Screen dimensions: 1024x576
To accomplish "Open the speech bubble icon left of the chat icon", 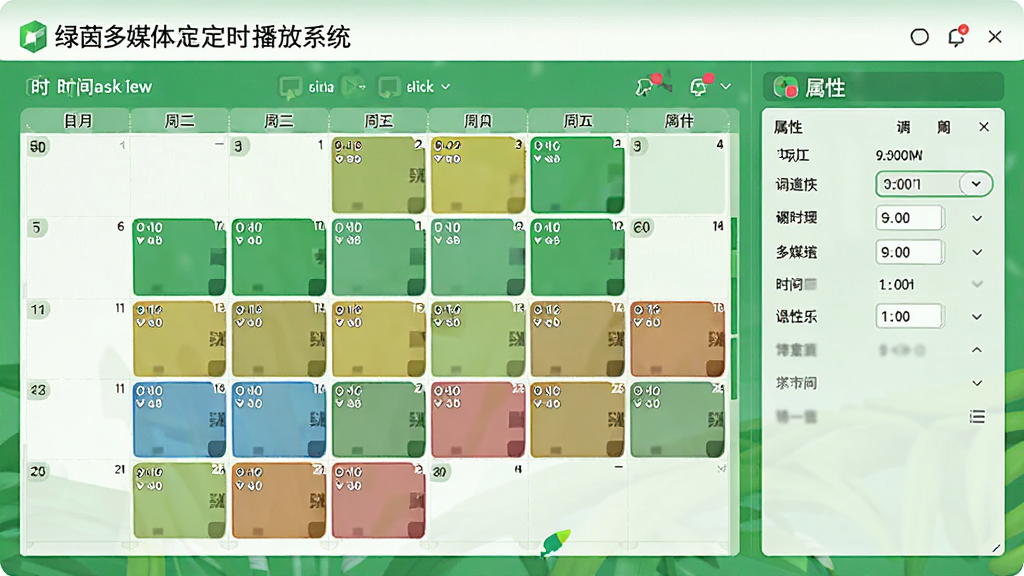I will point(648,86).
